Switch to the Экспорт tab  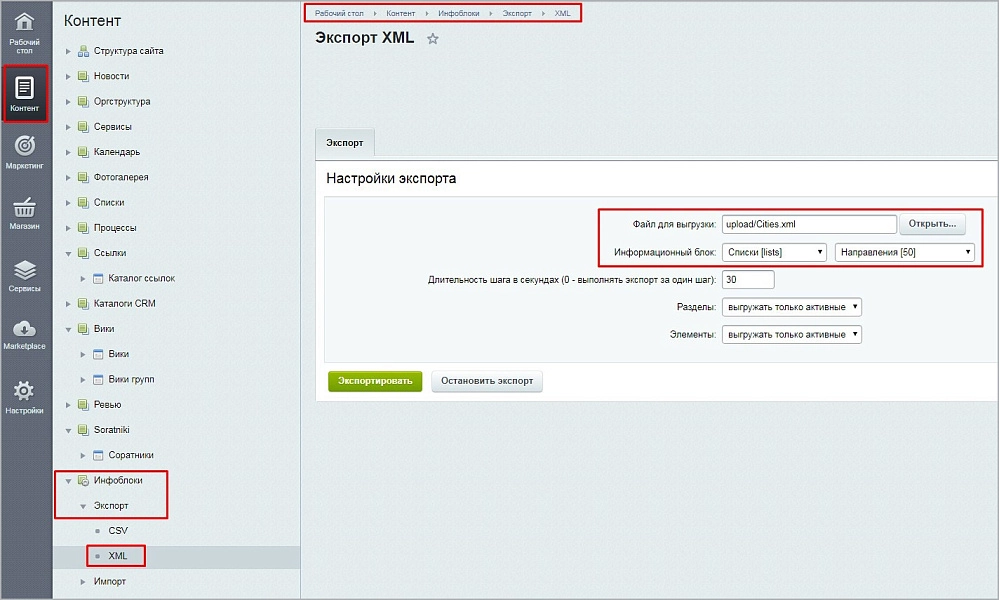coord(345,143)
